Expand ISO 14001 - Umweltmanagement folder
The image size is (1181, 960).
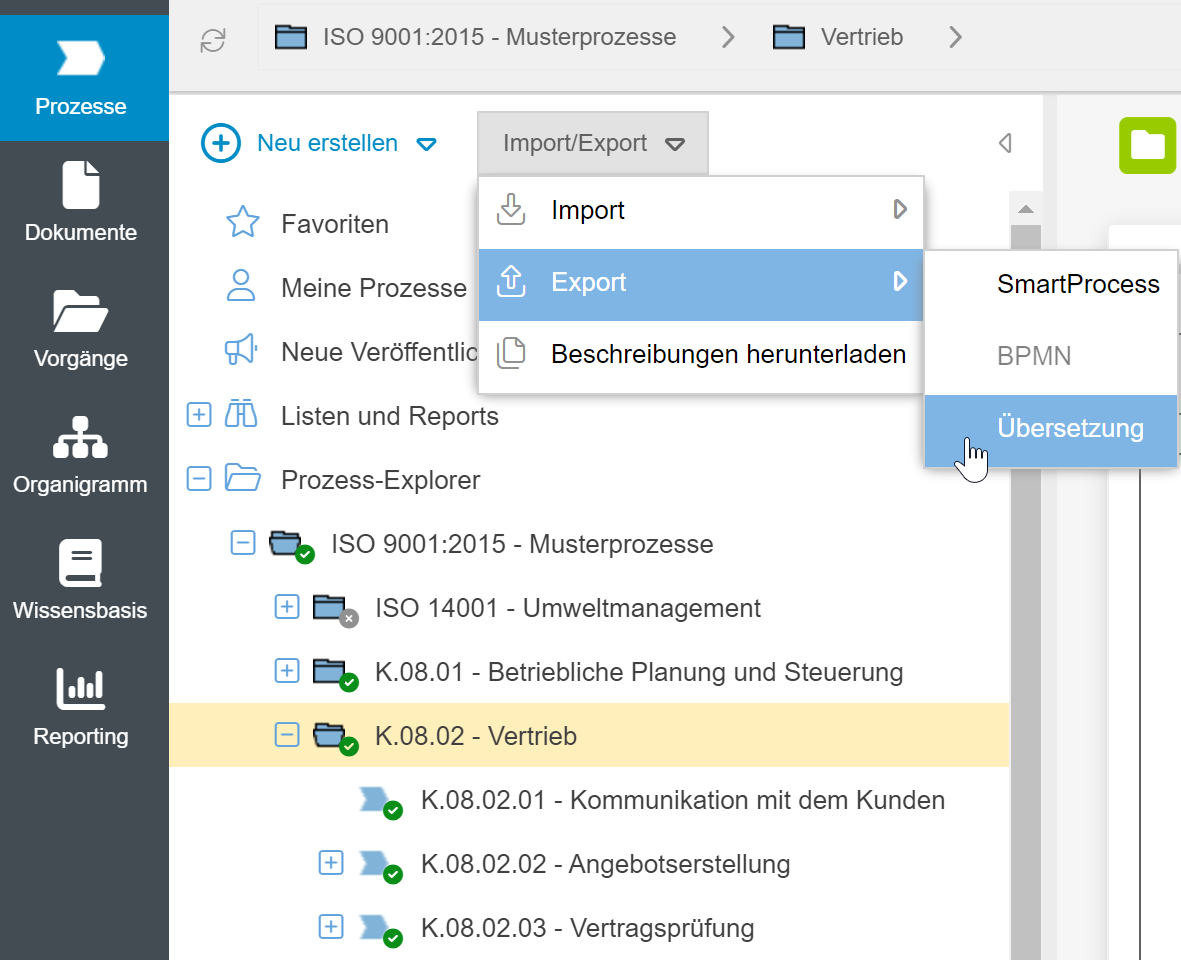pos(287,608)
